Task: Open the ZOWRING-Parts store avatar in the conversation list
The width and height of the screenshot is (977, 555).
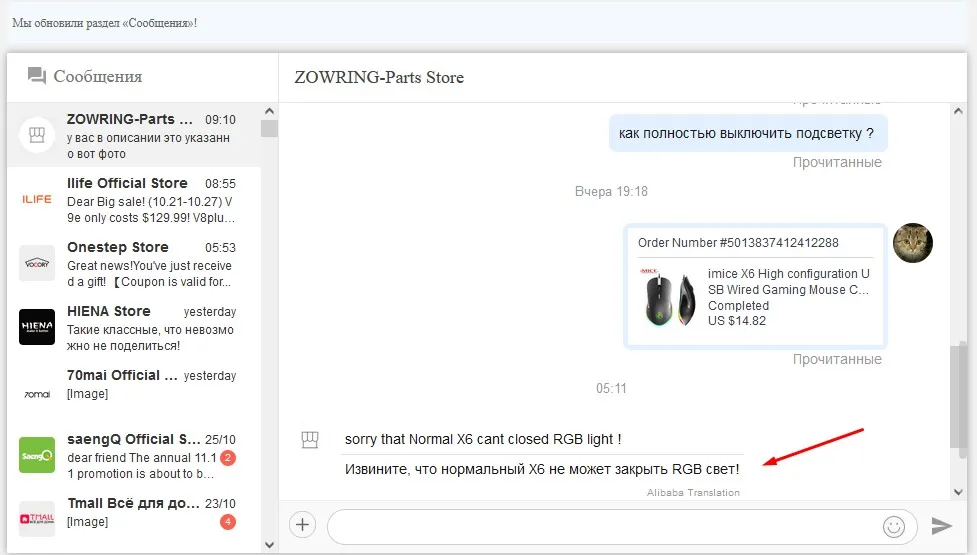Action: 37,135
